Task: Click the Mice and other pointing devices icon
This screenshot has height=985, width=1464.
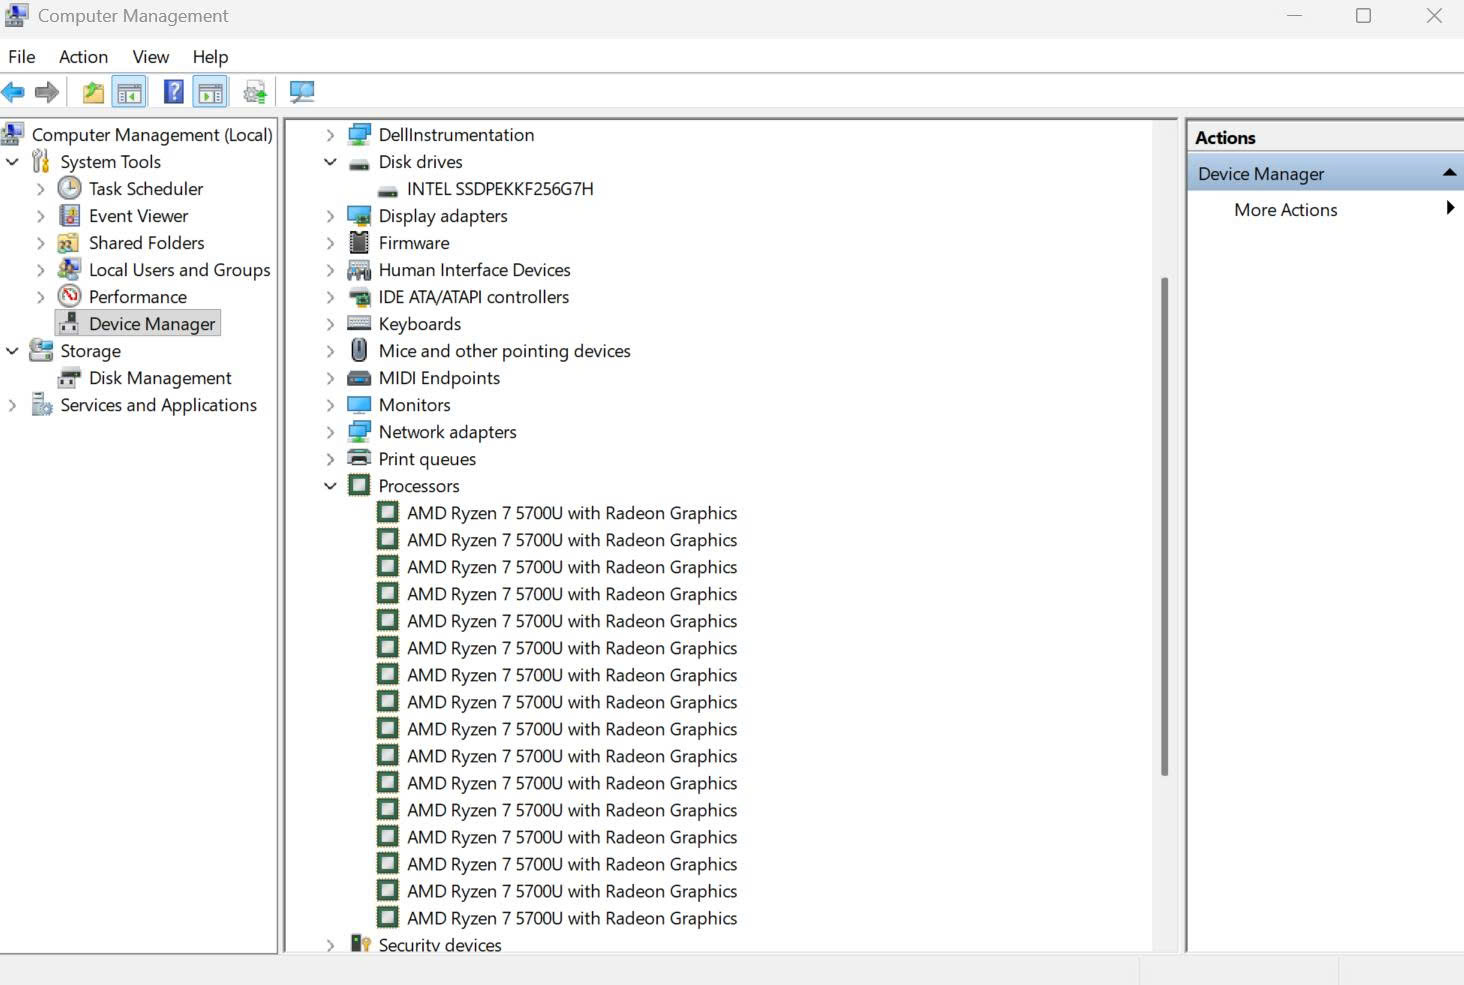Action: click(359, 350)
